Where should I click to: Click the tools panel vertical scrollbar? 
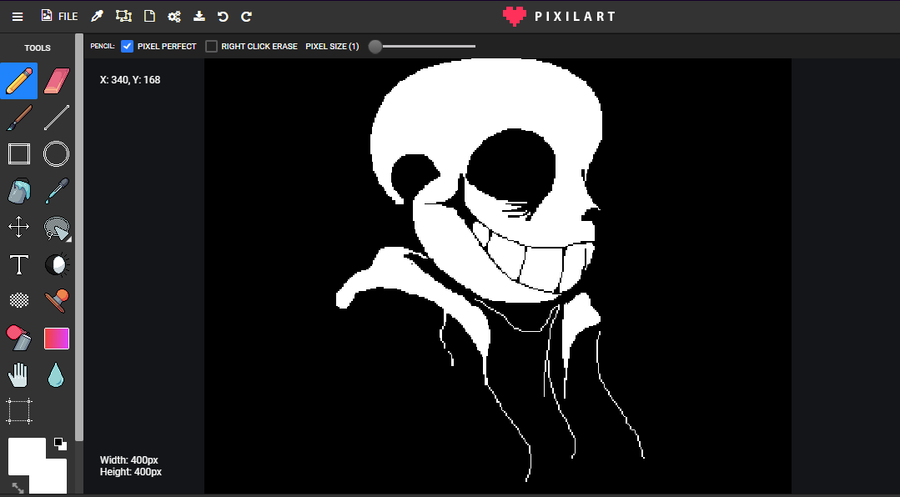point(79,237)
